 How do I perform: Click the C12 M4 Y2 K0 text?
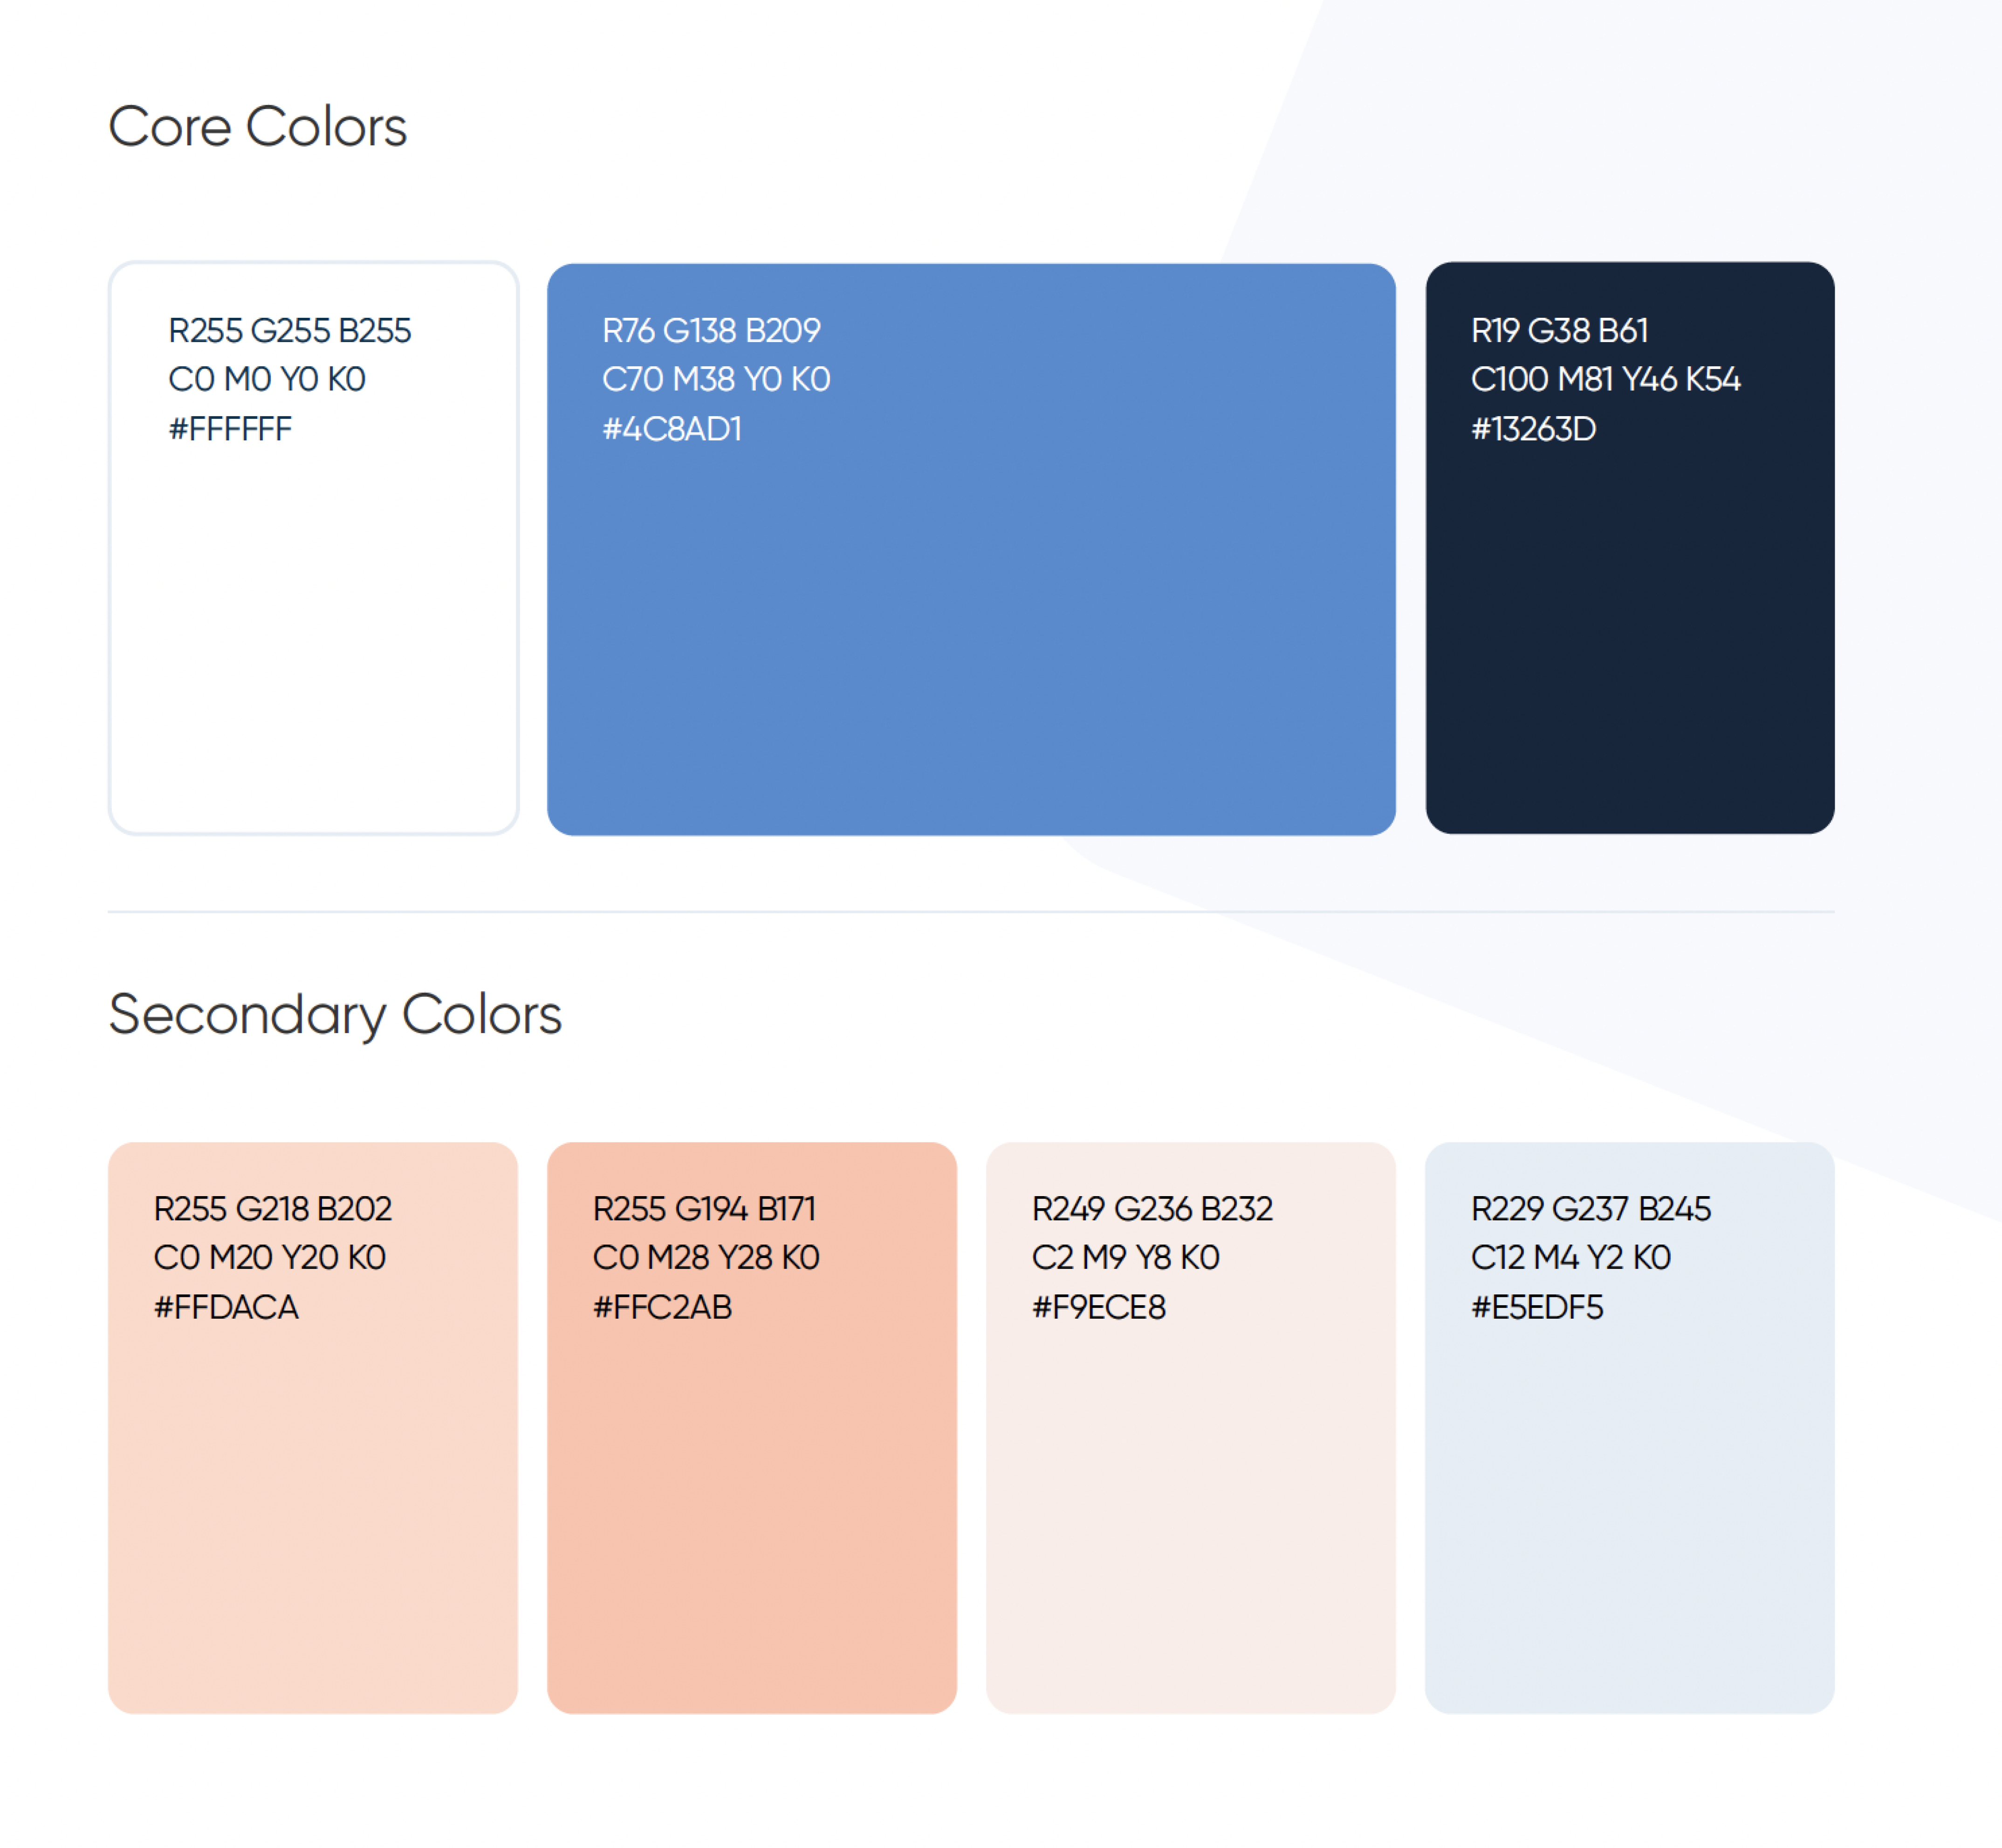(1571, 1257)
